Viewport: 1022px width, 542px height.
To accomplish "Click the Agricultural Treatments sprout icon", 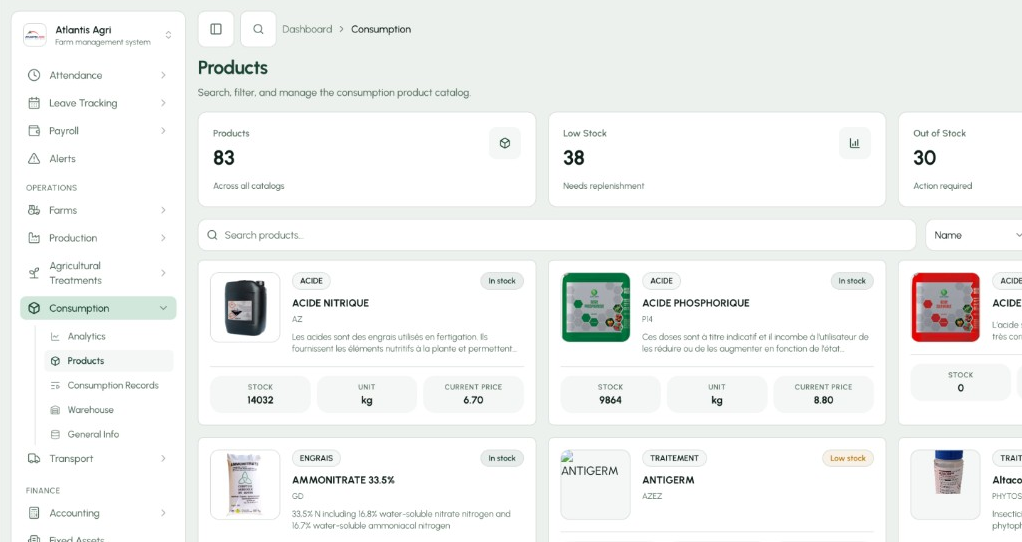I will [34, 273].
